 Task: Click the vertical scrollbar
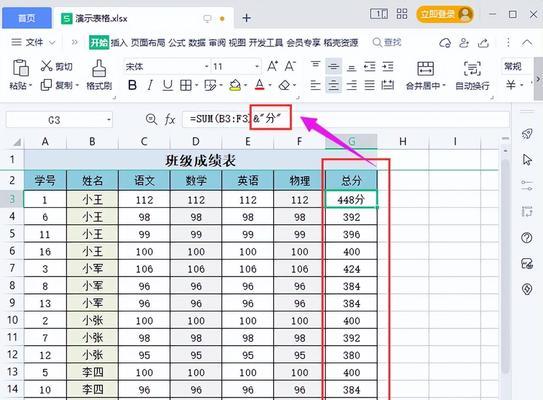pyautogui.click(x=505, y=267)
